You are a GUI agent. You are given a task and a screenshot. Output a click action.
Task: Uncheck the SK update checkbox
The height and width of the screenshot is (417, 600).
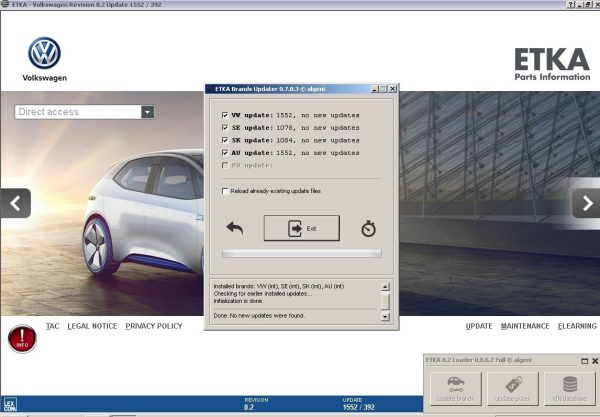pyautogui.click(x=225, y=140)
